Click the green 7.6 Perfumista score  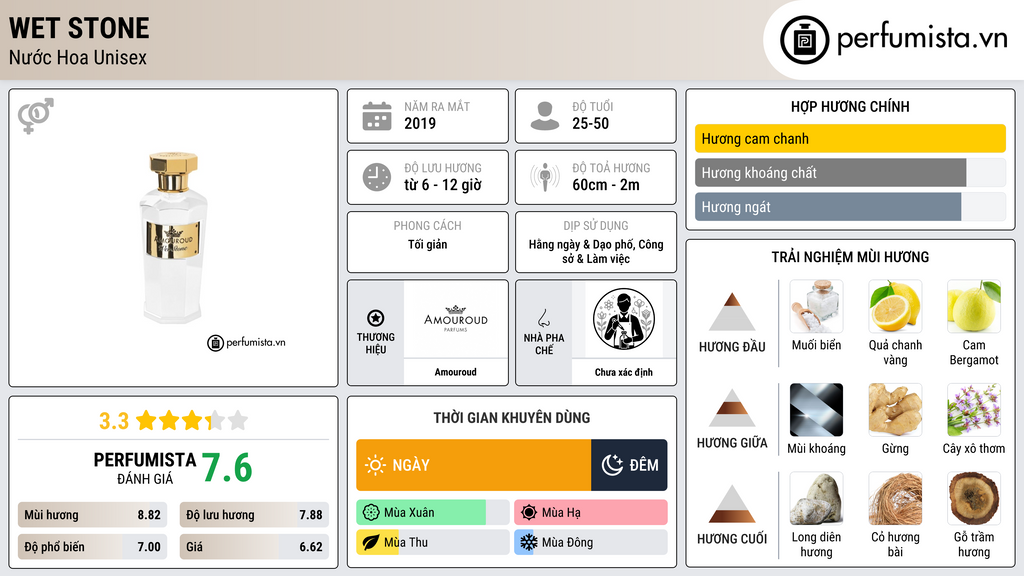[227, 468]
